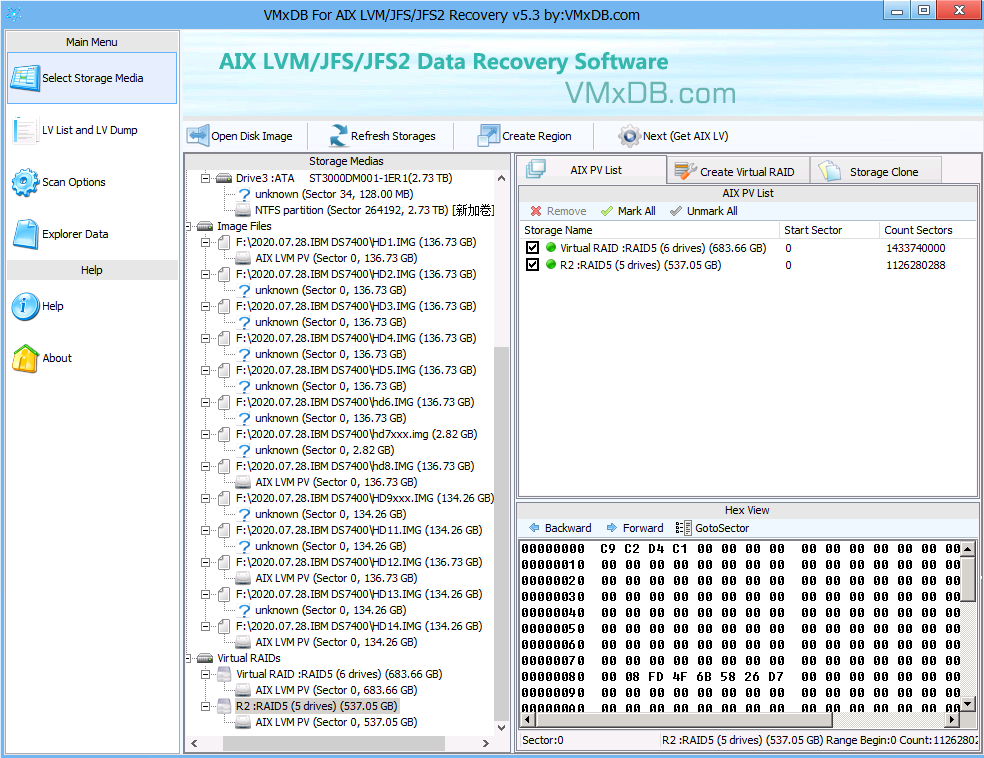
Task: Switch to the Storage Clone tab
Action: (x=876, y=171)
